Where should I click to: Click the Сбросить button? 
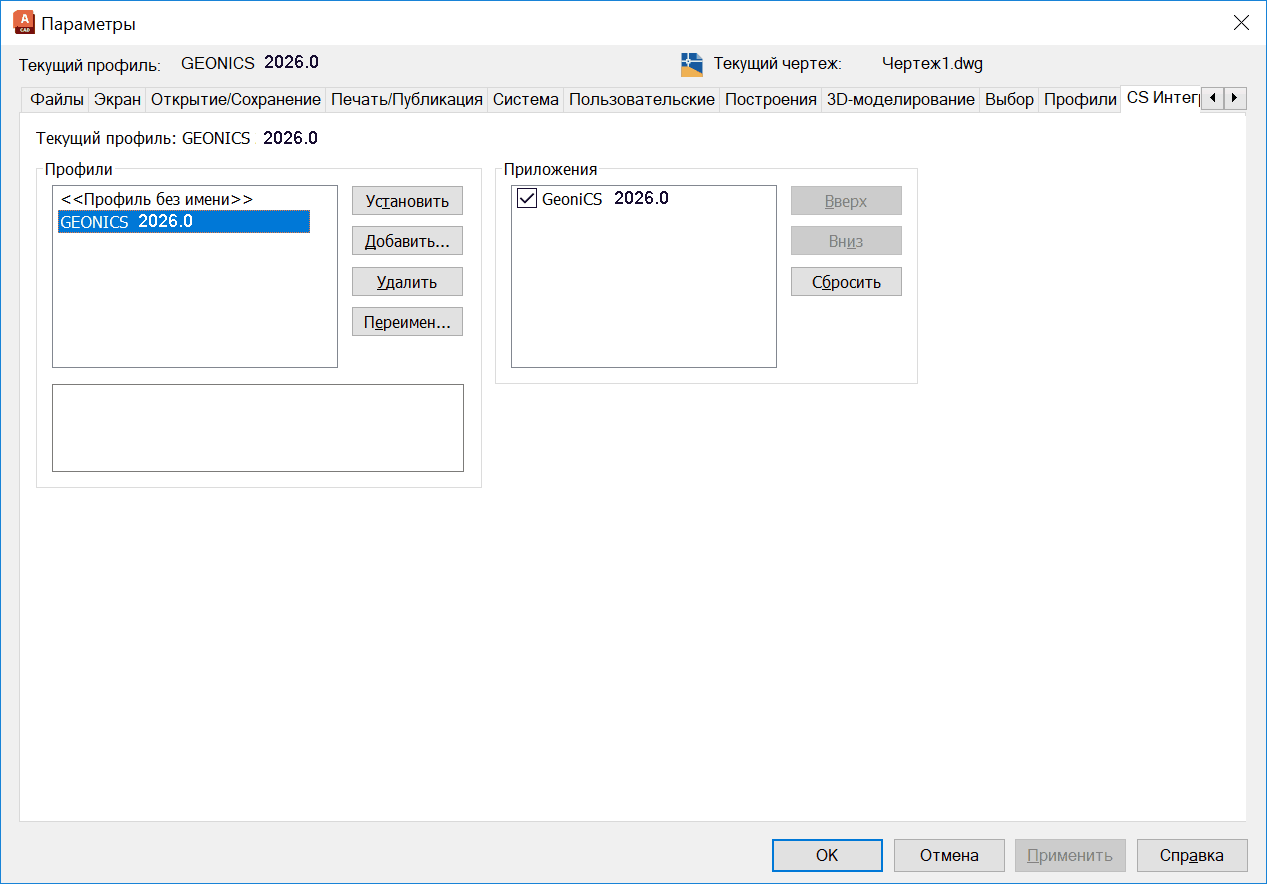[x=846, y=282]
